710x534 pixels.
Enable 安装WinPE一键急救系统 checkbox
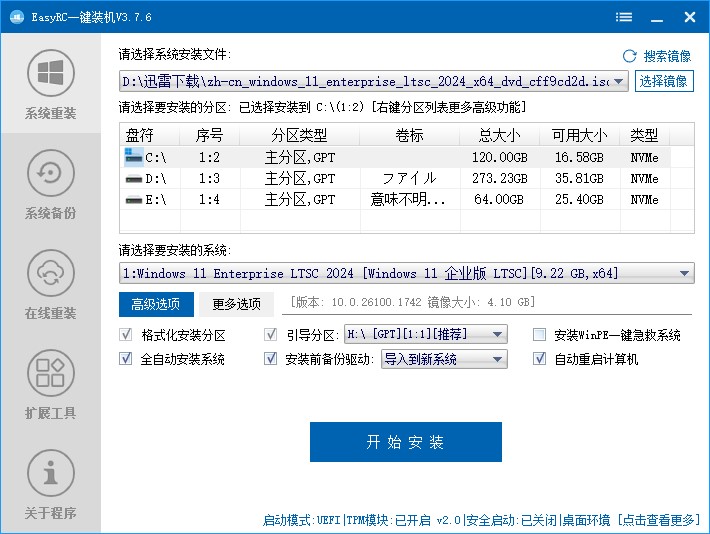click(x=540, y=335)
